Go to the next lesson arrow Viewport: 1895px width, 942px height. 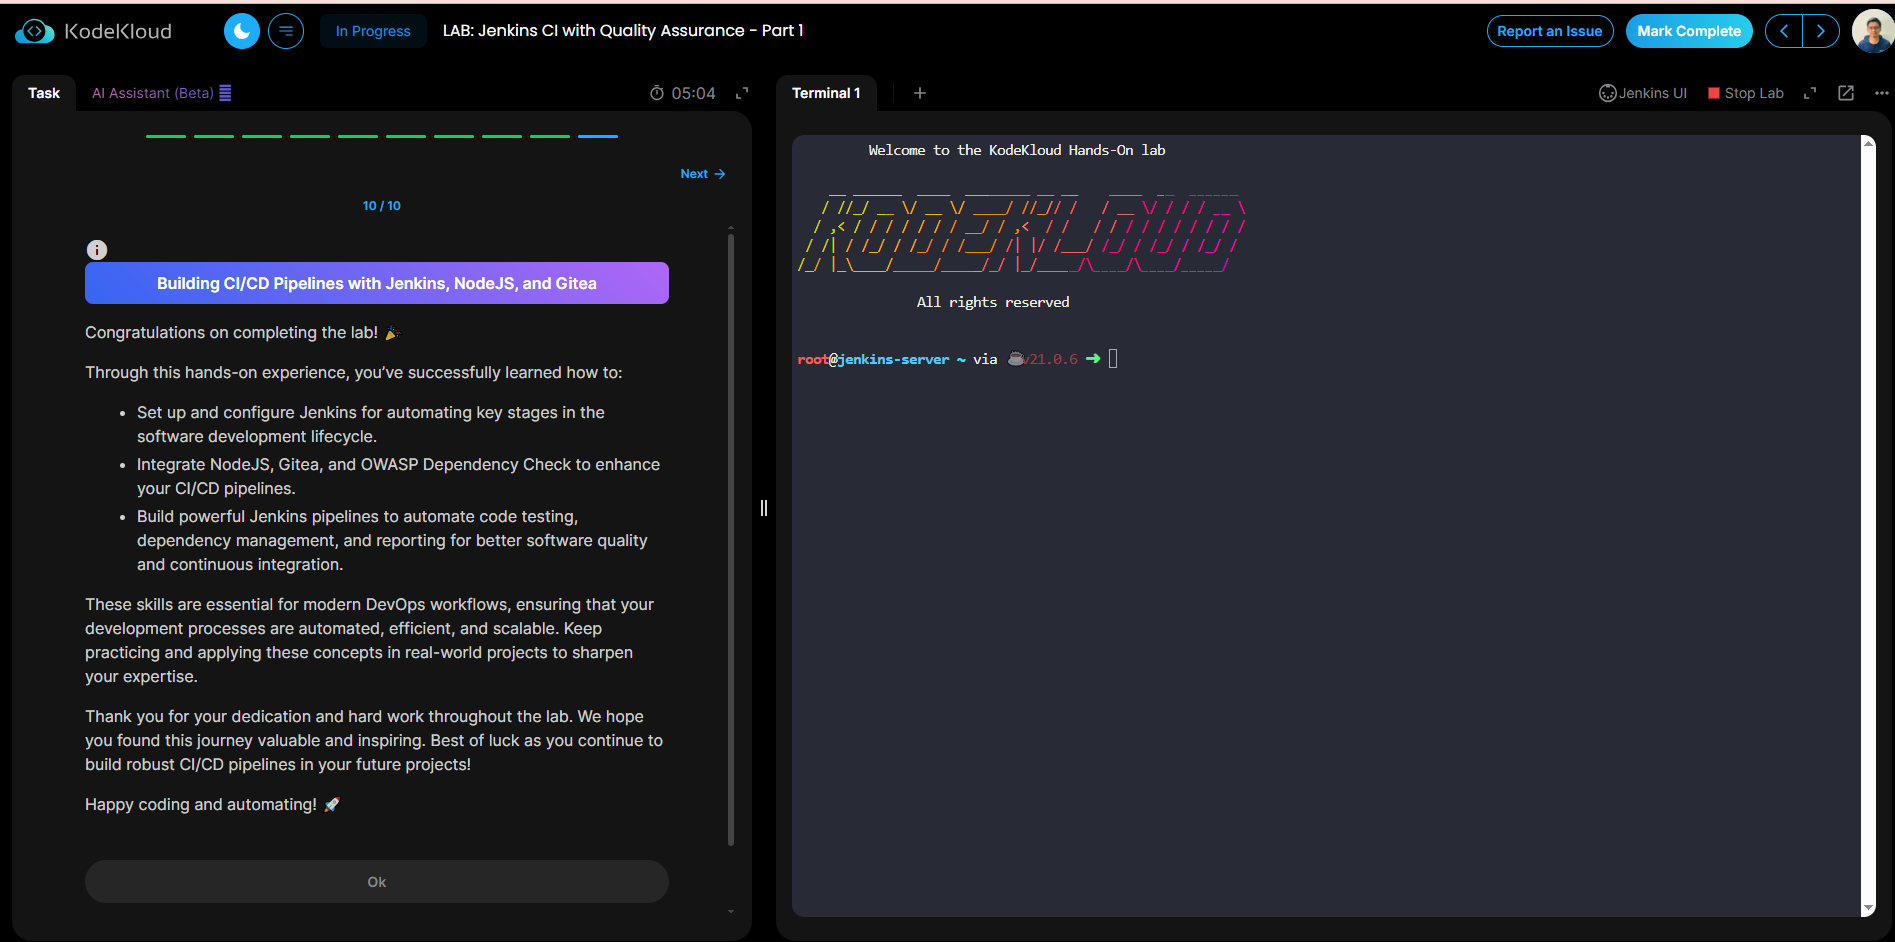pyautogui.click(x=1821, y=31)
